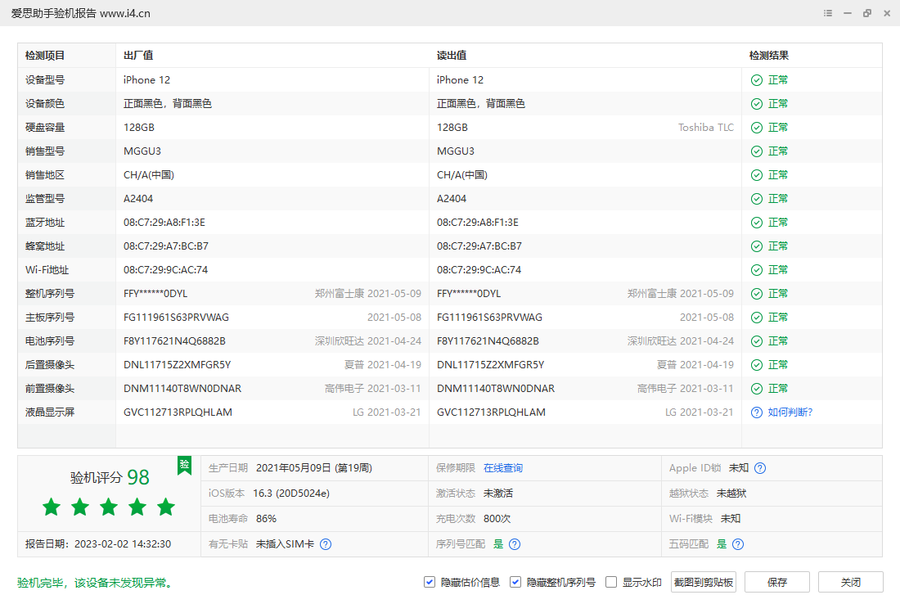This screenshot has width=900, height=613.
Task: Open the 在线查询 warranty link
Action: click(x=503, y=468)
